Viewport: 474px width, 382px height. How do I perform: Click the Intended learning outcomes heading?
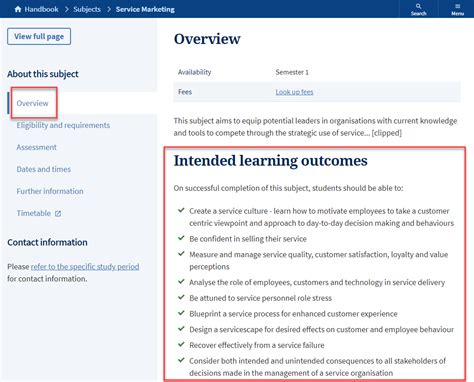[271, 161]
